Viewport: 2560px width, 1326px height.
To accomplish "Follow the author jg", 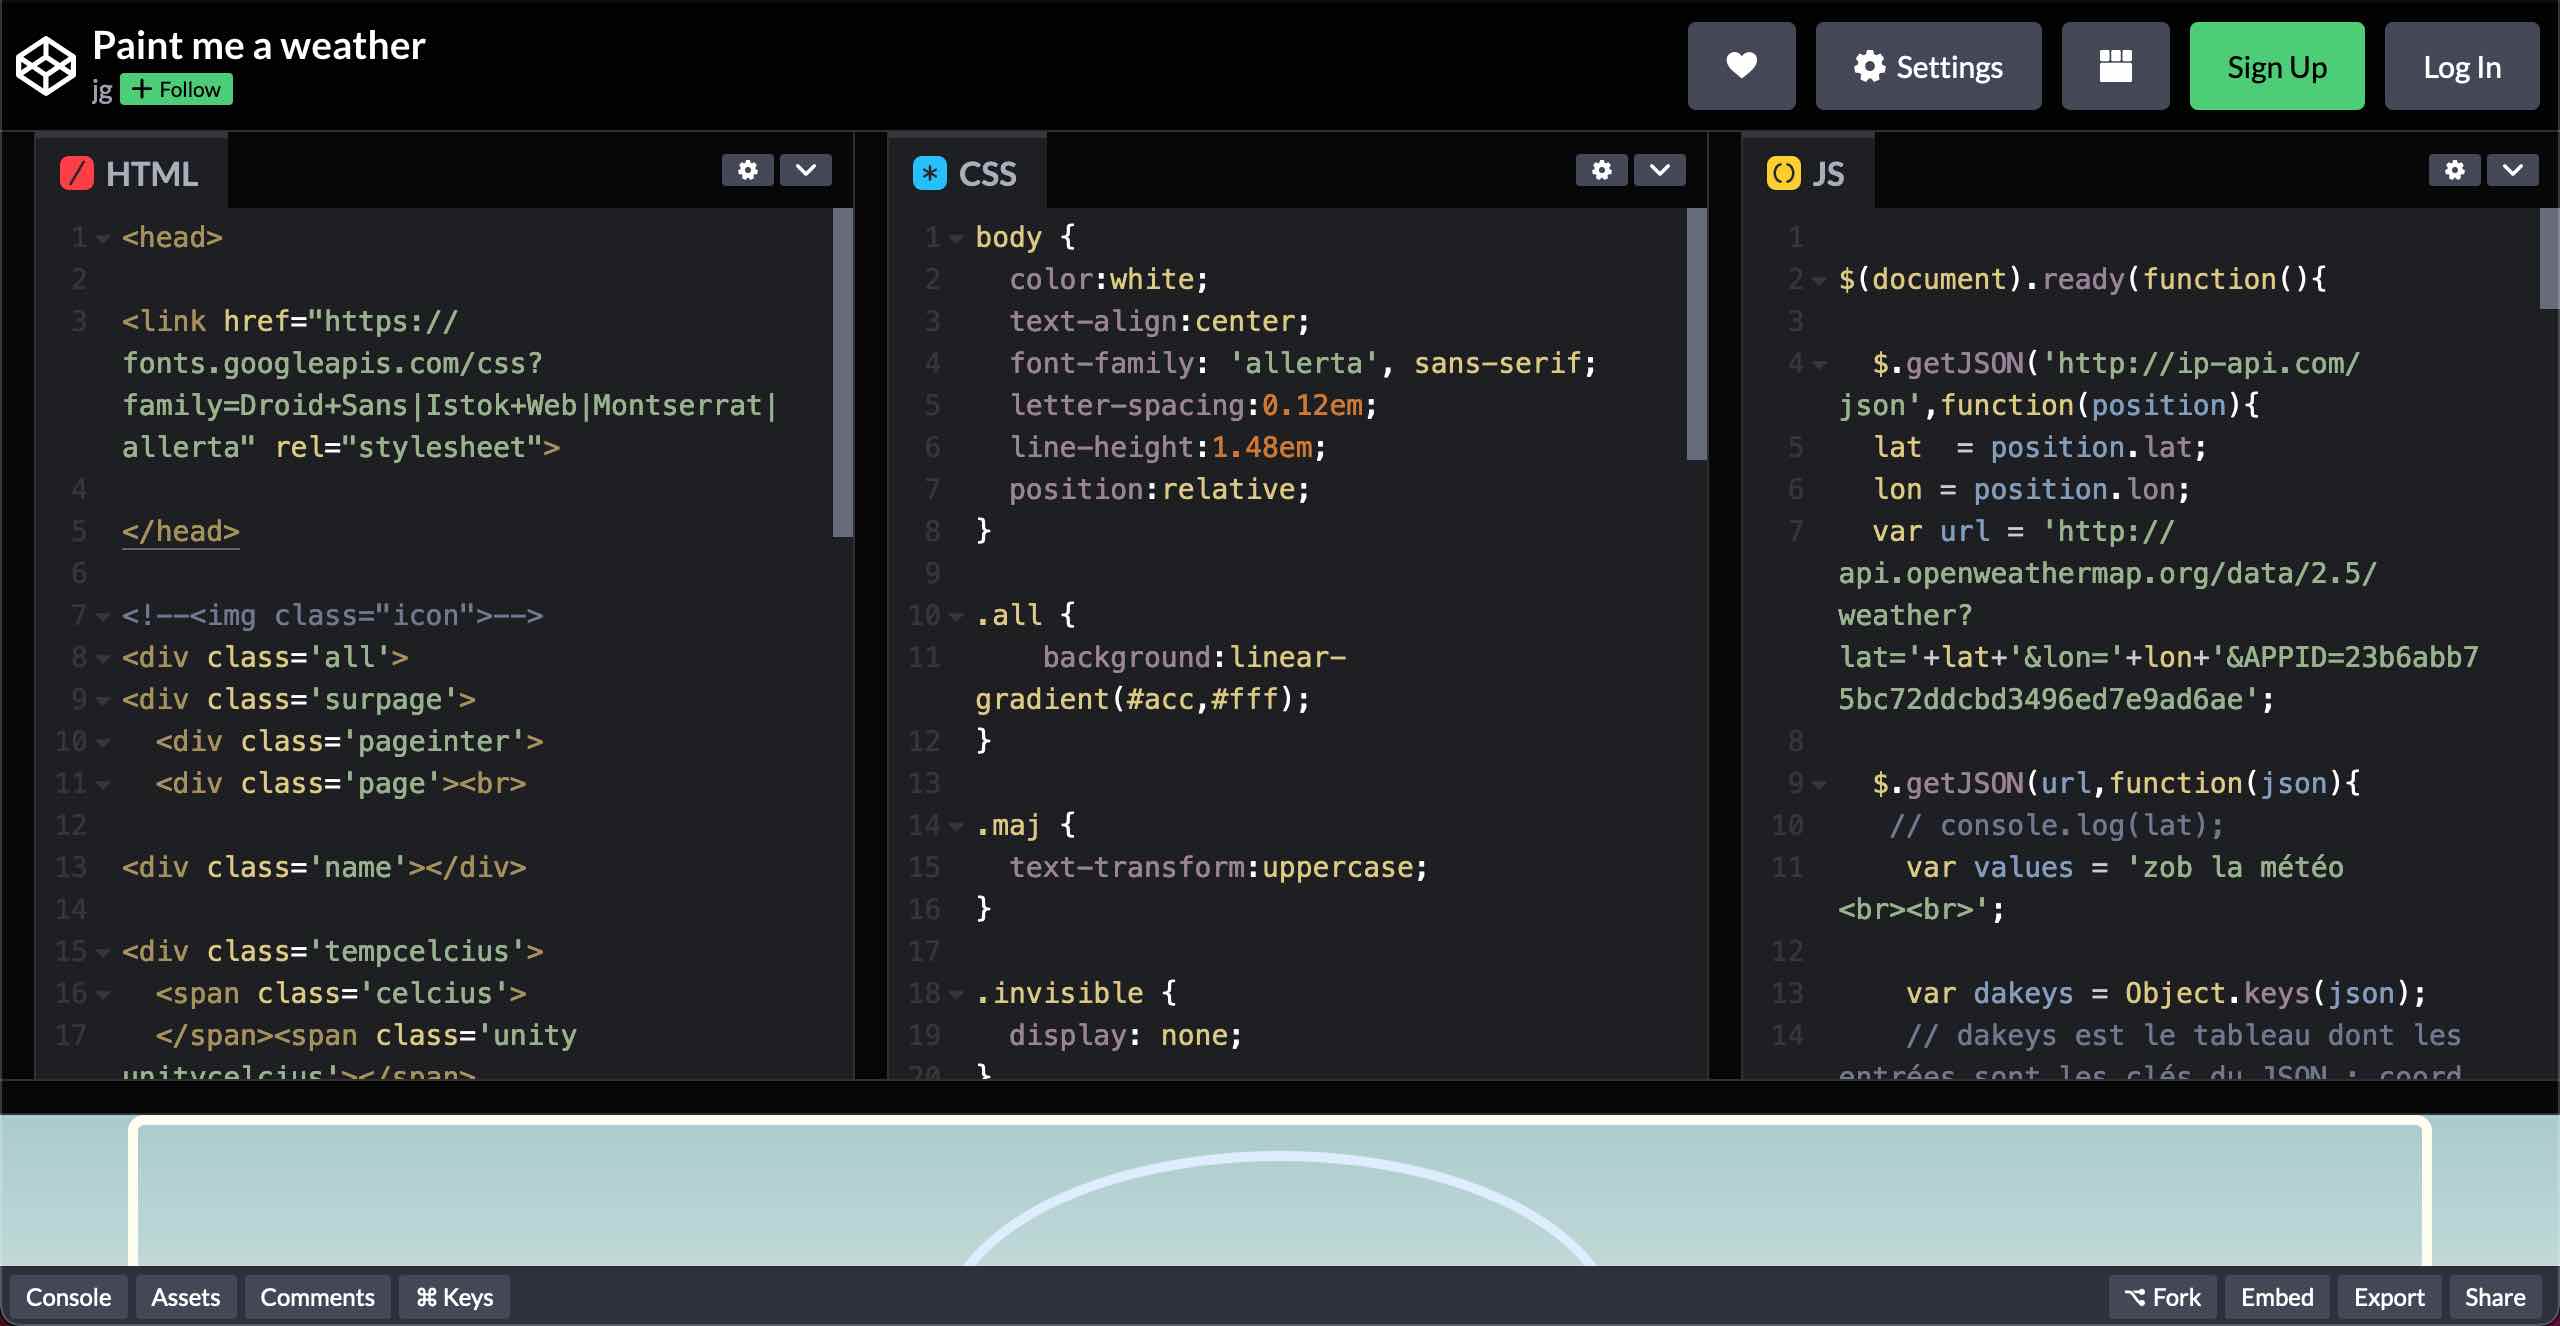I will (x=177, y=90).
